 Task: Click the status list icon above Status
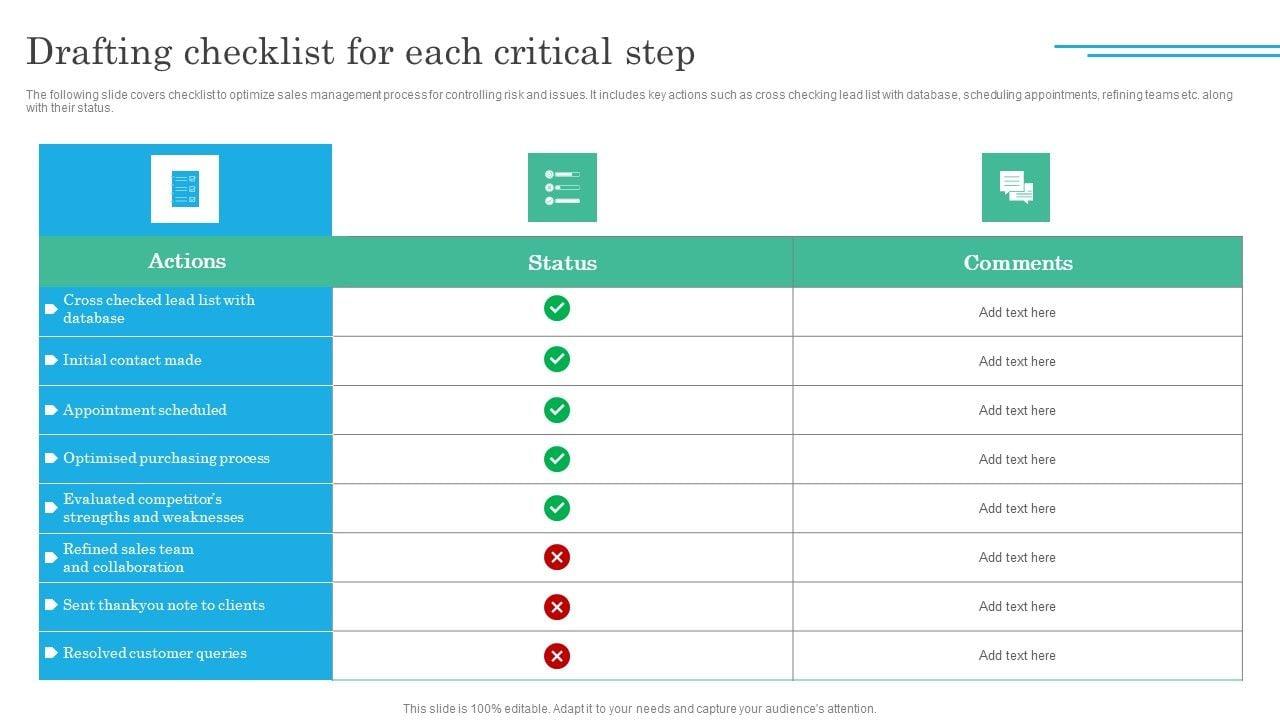pyautogui.click(x=562, y=187)
